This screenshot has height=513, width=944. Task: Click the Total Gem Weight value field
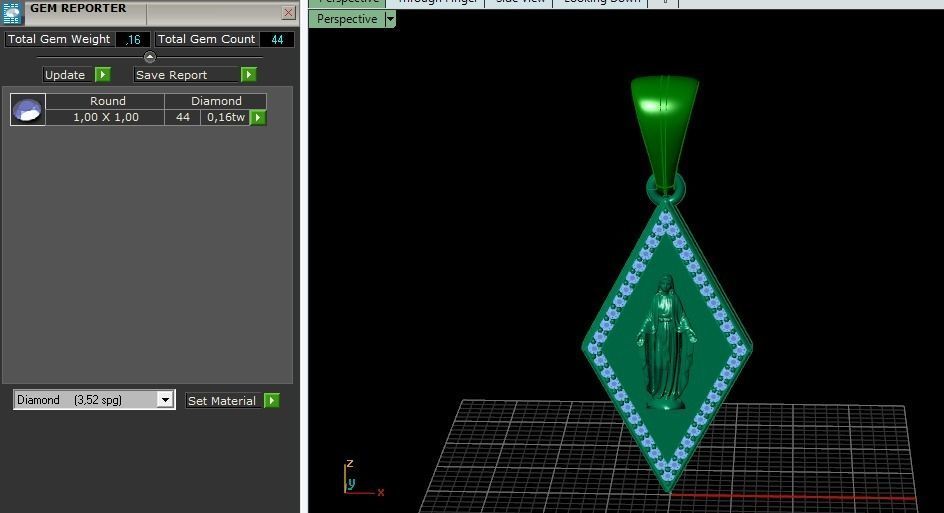(x=133, y=40)
